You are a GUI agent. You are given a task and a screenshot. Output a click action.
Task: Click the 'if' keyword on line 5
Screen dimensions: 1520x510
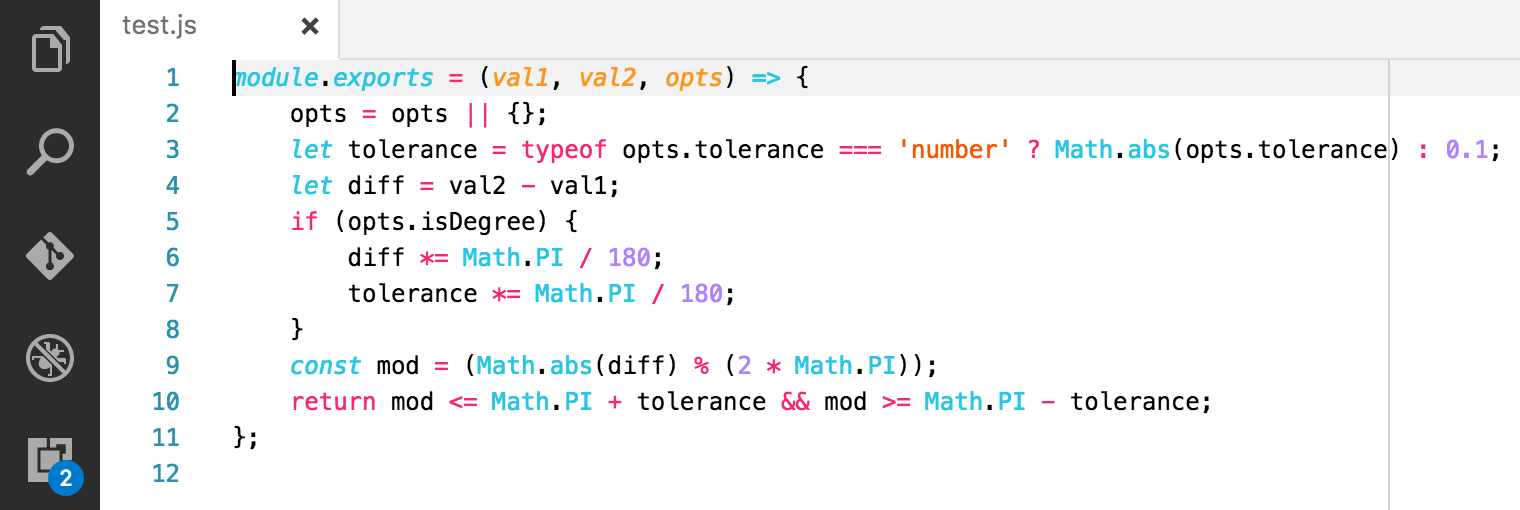pyautogui.click(x=305, y=222)
